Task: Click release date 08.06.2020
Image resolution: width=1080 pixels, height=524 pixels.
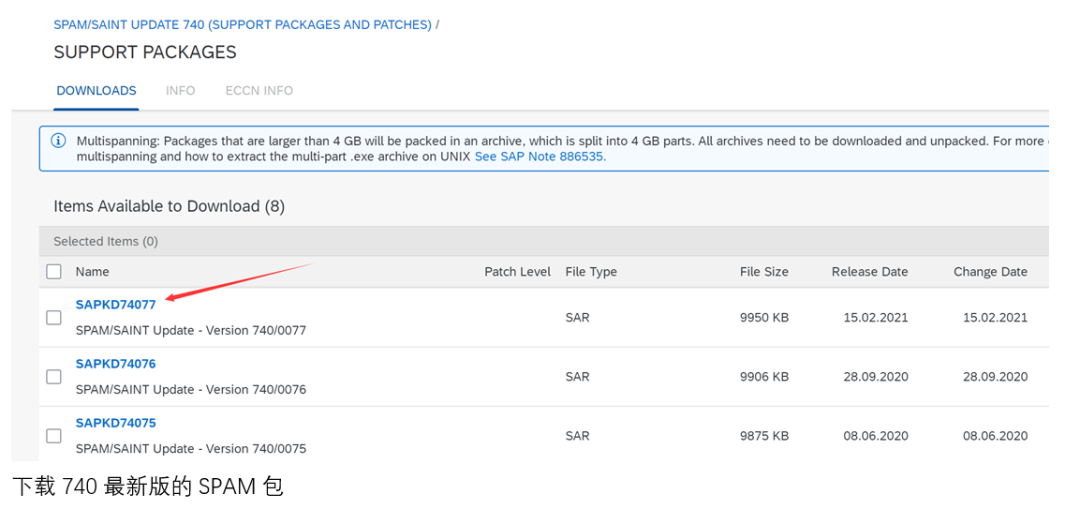Action: point(875,436)
